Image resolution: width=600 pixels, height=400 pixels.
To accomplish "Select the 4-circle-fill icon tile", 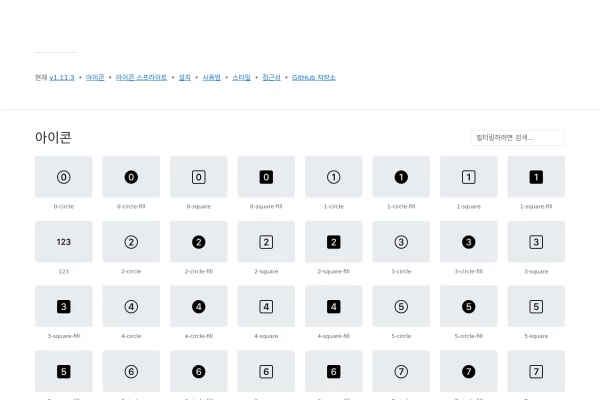I will point(199,306).
